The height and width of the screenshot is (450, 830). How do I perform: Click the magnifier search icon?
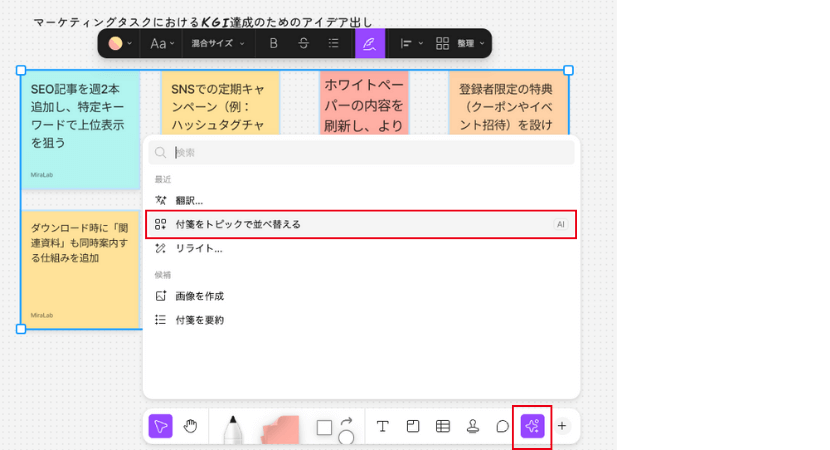pyautogui.click(x=160, y=153)
